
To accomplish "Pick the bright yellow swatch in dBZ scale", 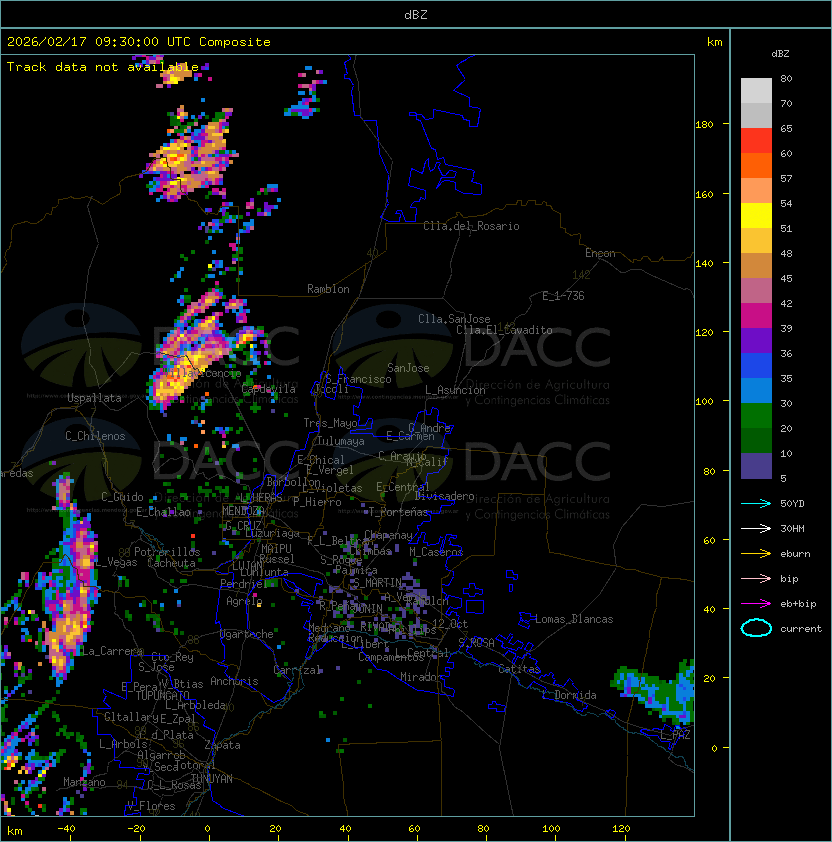I will pos(756,216).
